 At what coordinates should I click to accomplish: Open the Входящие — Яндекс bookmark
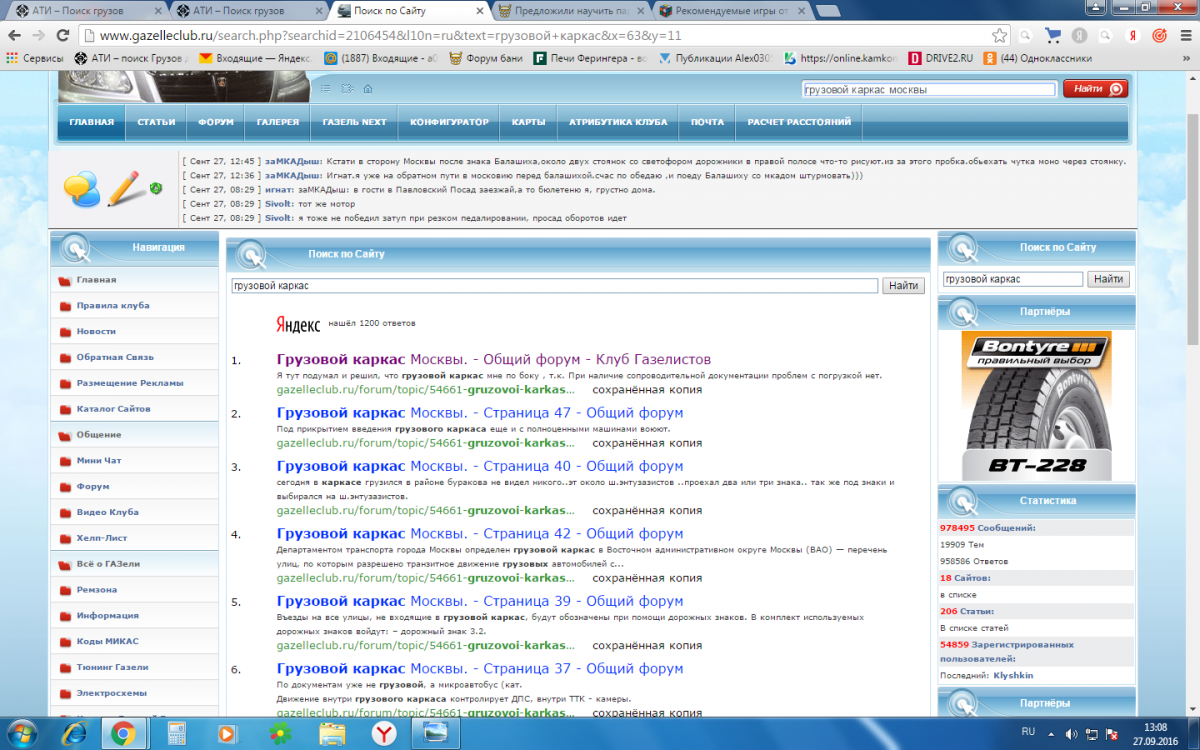click(x=255, y=58)
